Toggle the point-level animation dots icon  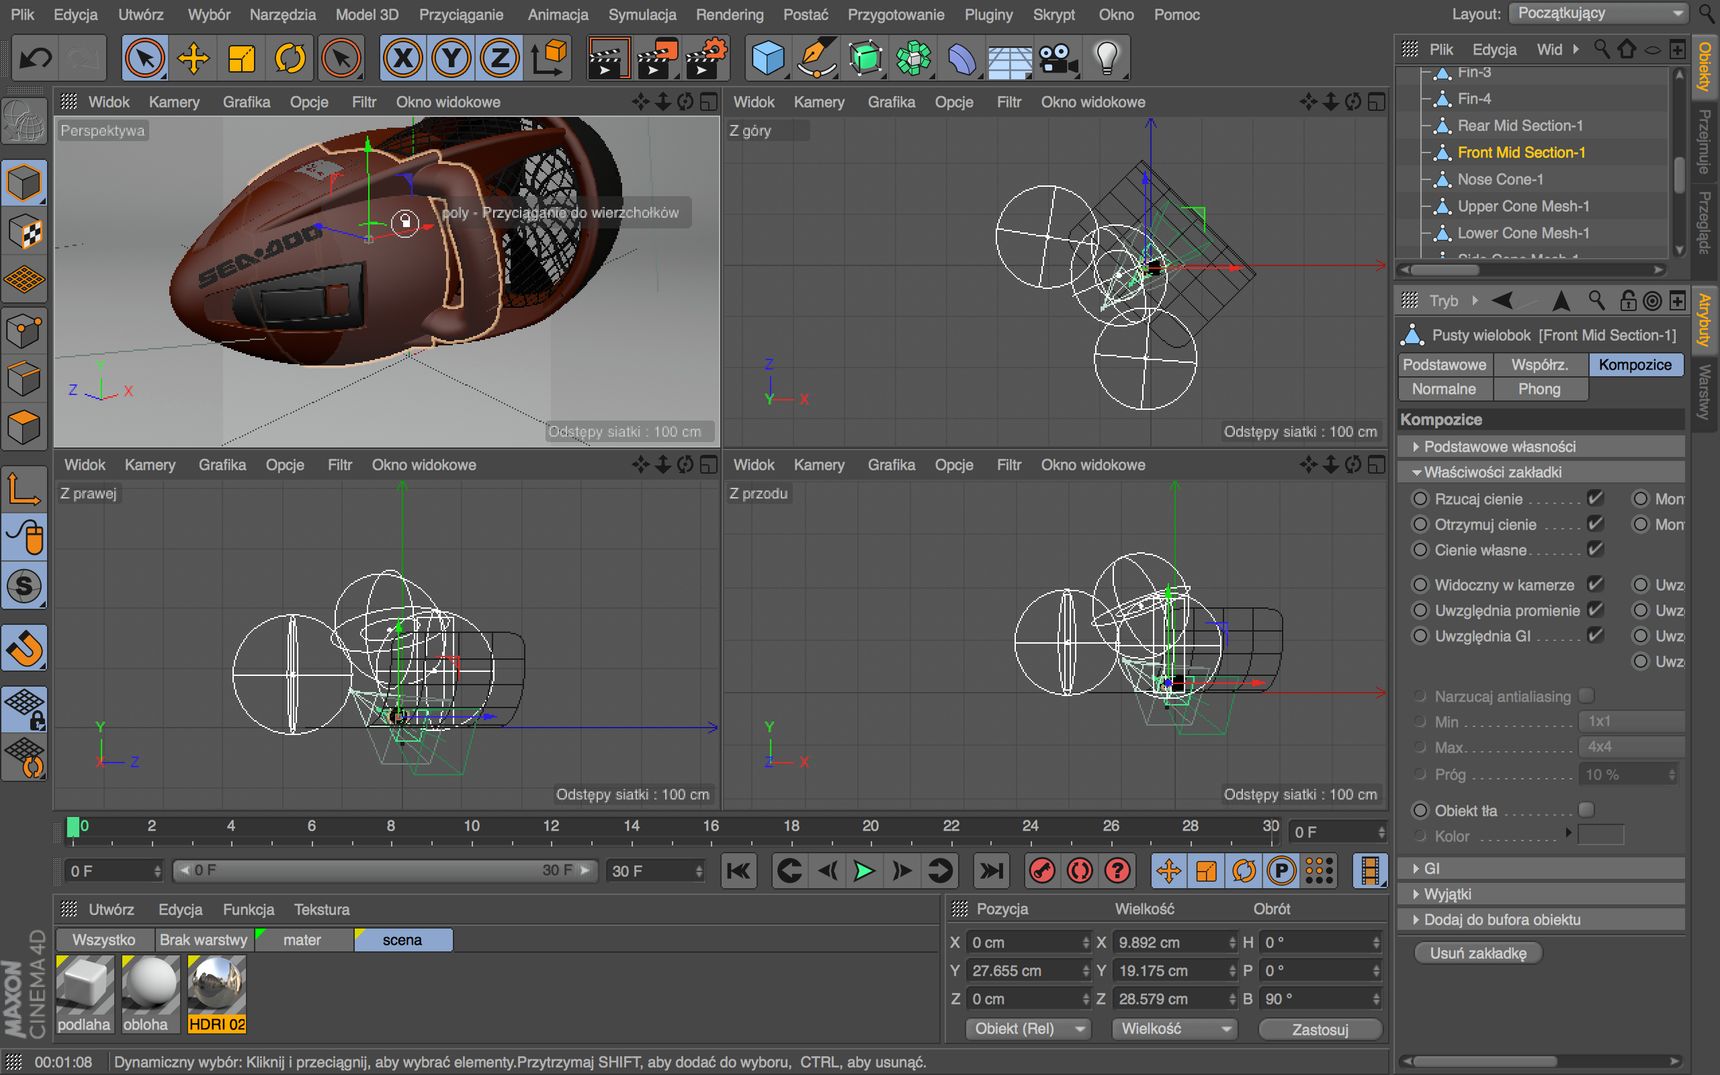tap(1320, 871)
